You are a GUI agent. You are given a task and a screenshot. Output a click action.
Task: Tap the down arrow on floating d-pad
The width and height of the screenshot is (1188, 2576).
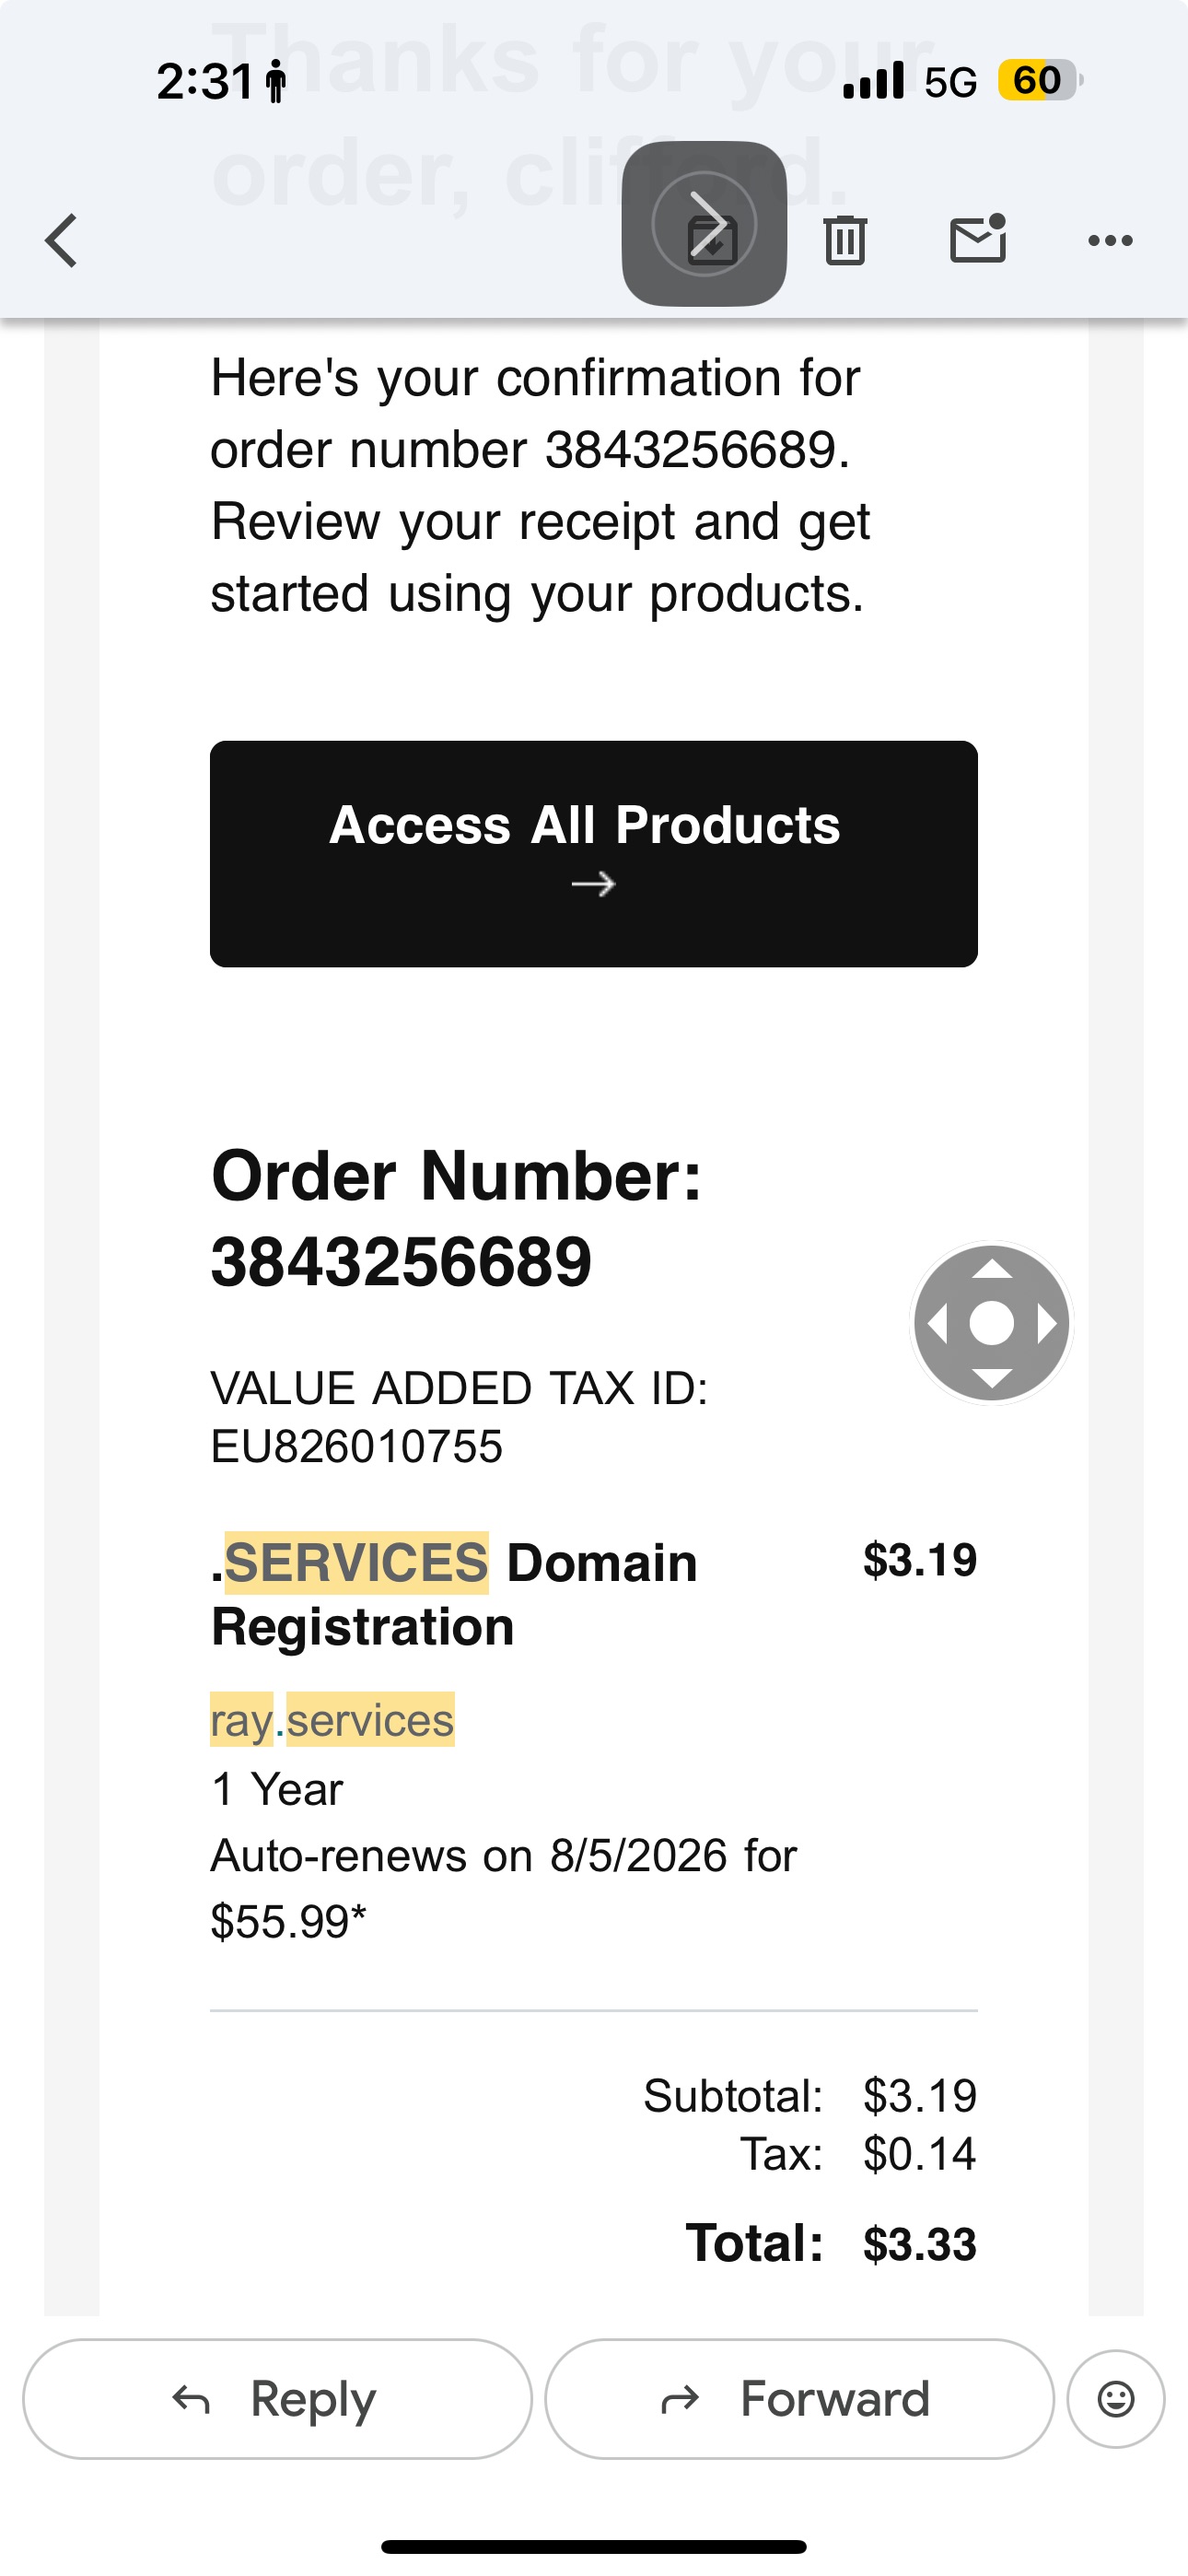(x=992, y=1378)
